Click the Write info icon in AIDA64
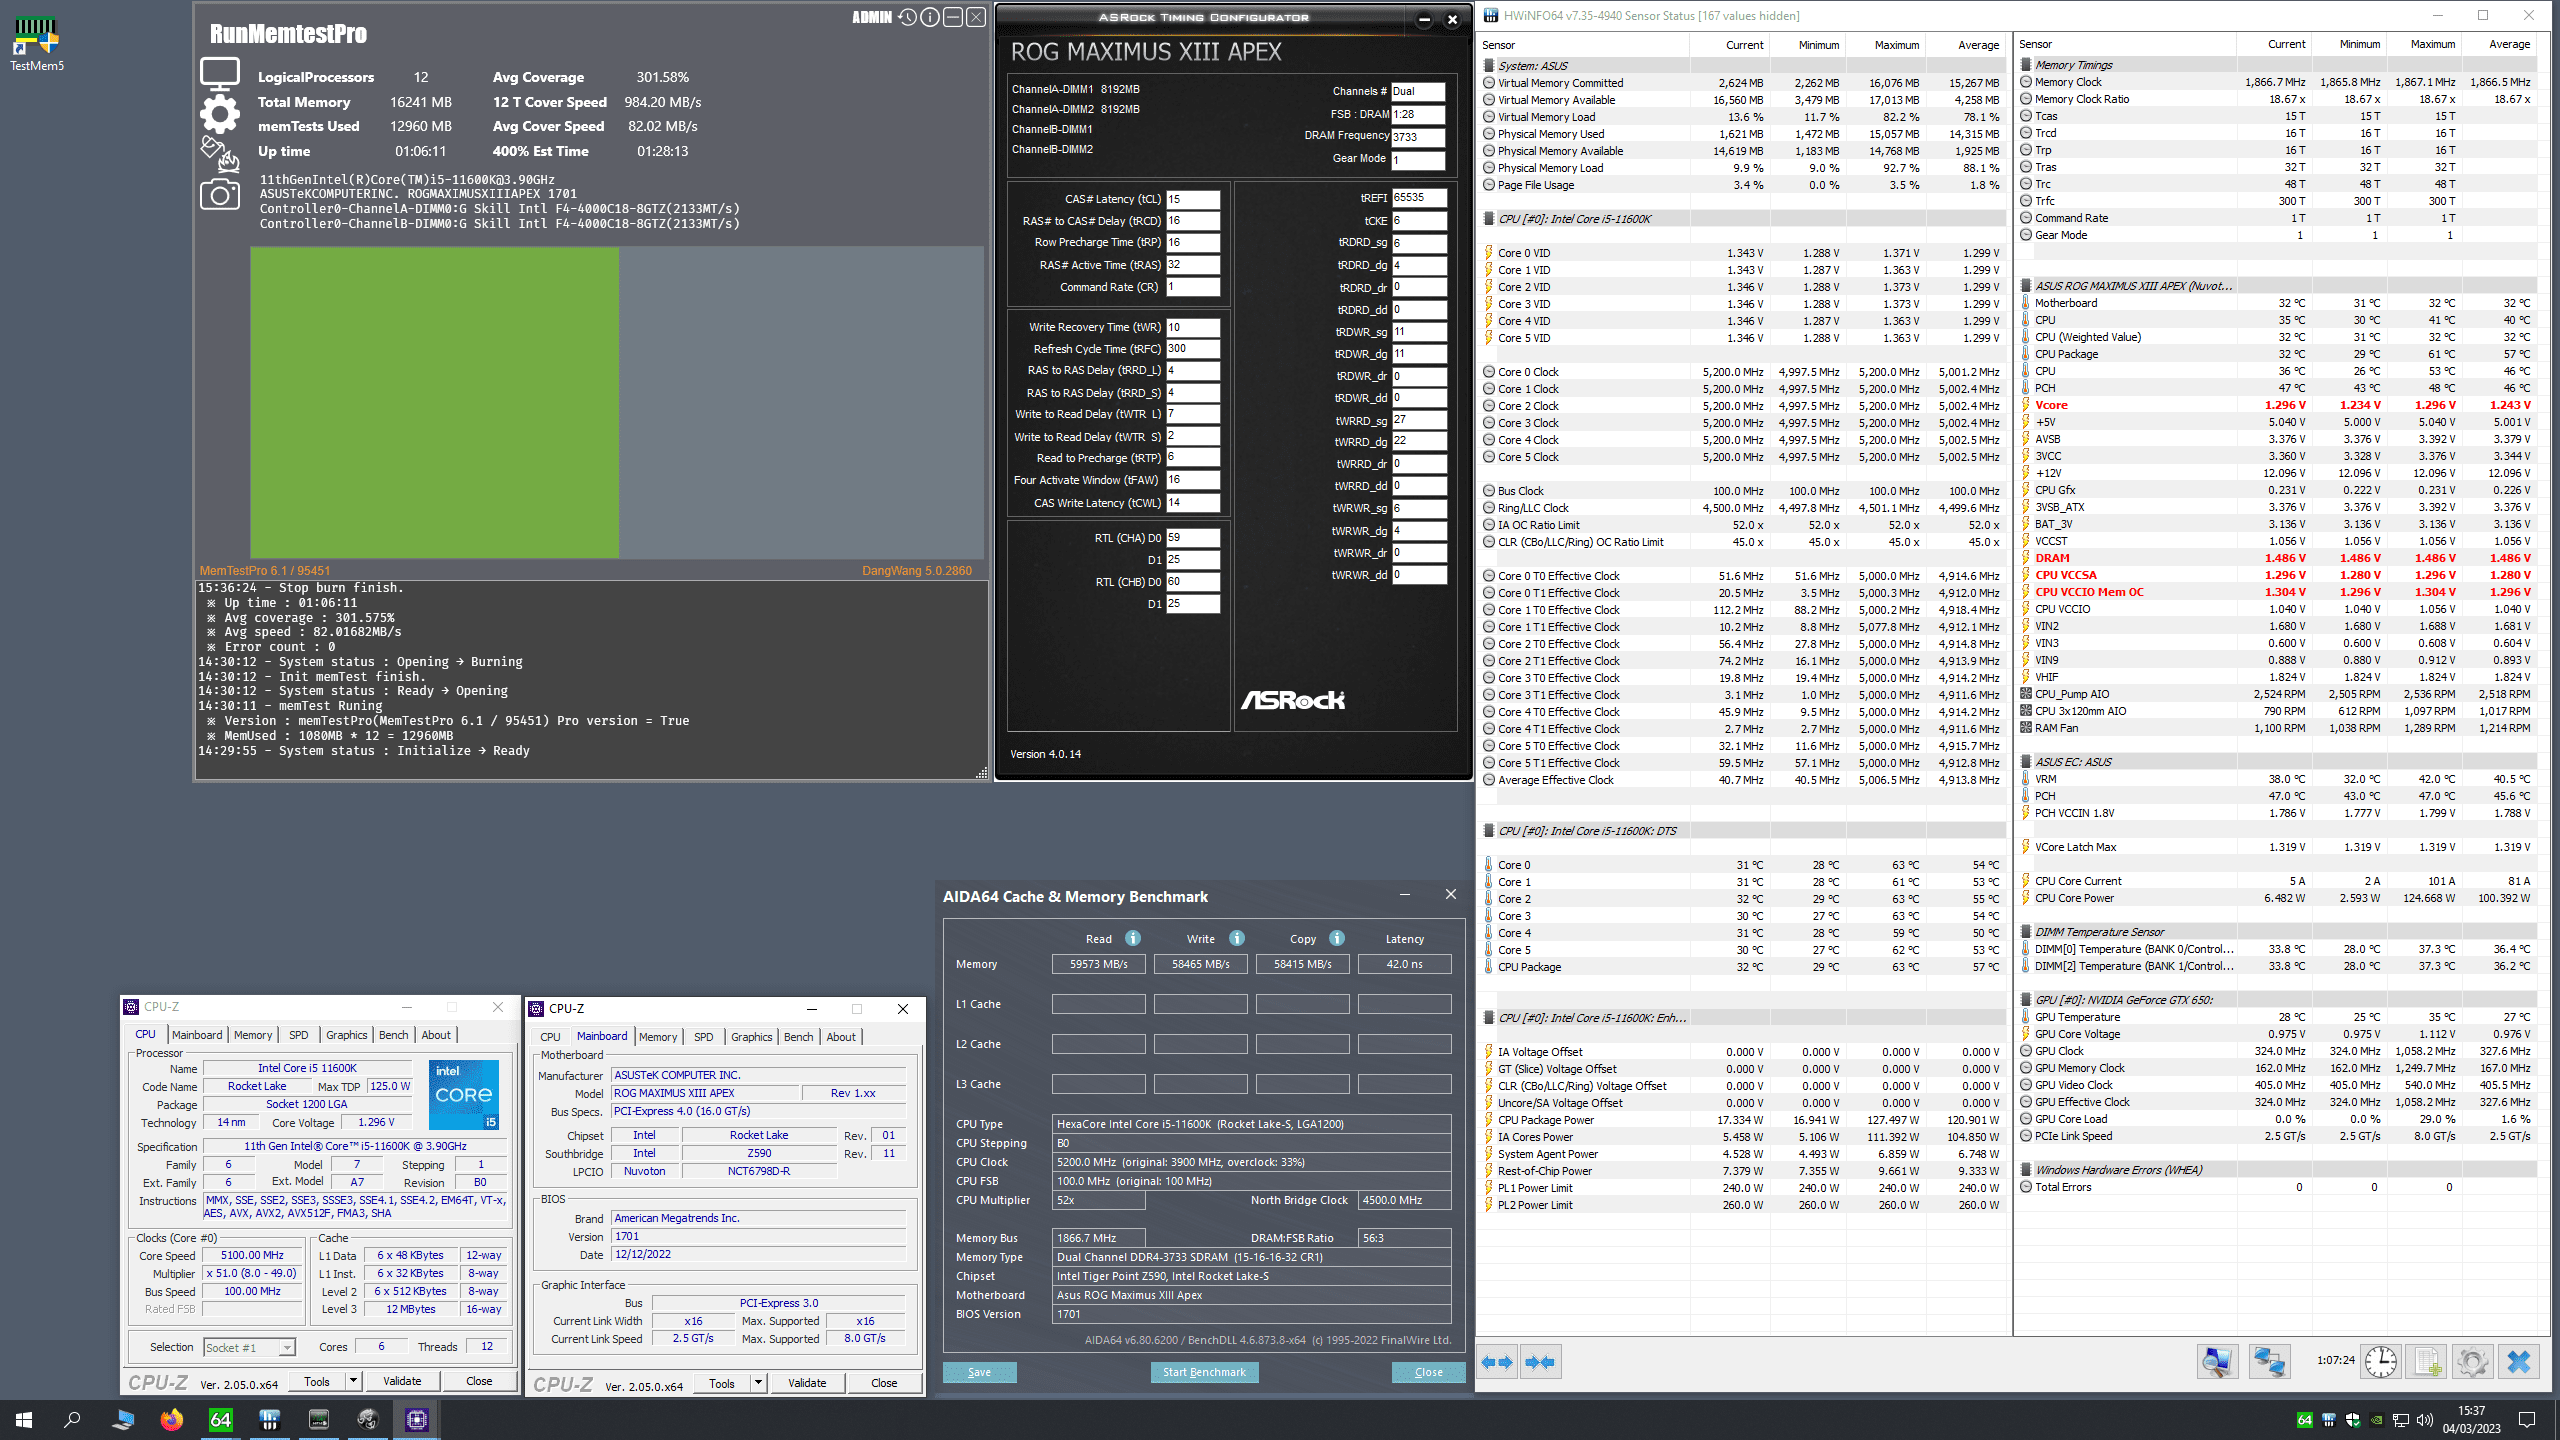 [x=1237, y=938]
